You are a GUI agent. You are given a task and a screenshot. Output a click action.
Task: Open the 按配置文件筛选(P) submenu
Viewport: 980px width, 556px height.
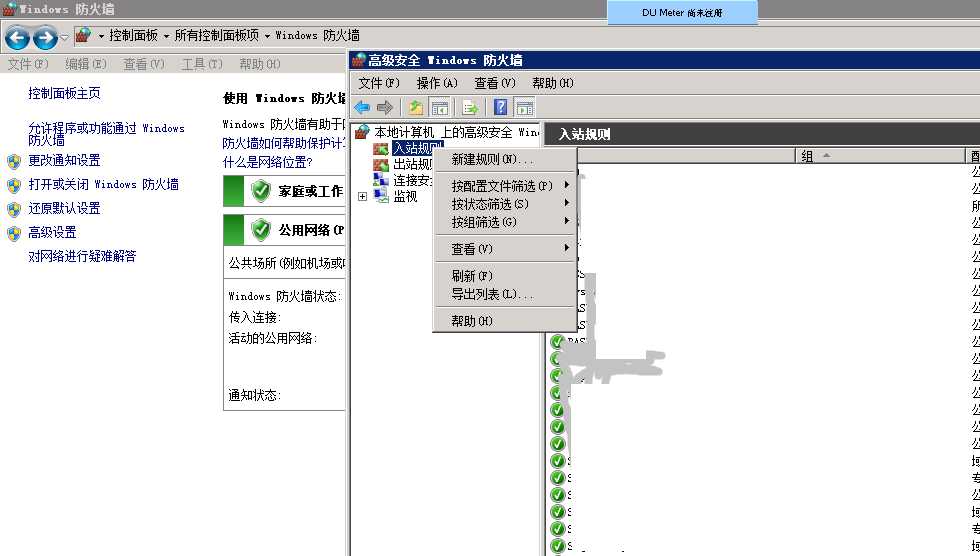[x=504, y=186]
